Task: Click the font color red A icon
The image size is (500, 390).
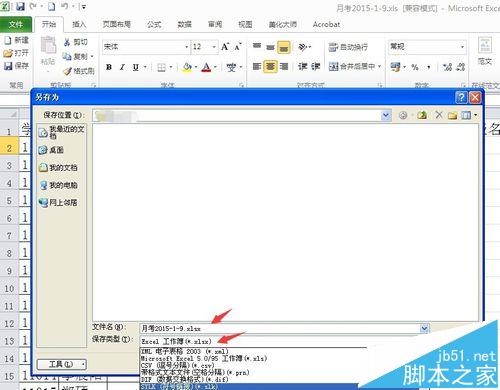Action: [207, 67]
